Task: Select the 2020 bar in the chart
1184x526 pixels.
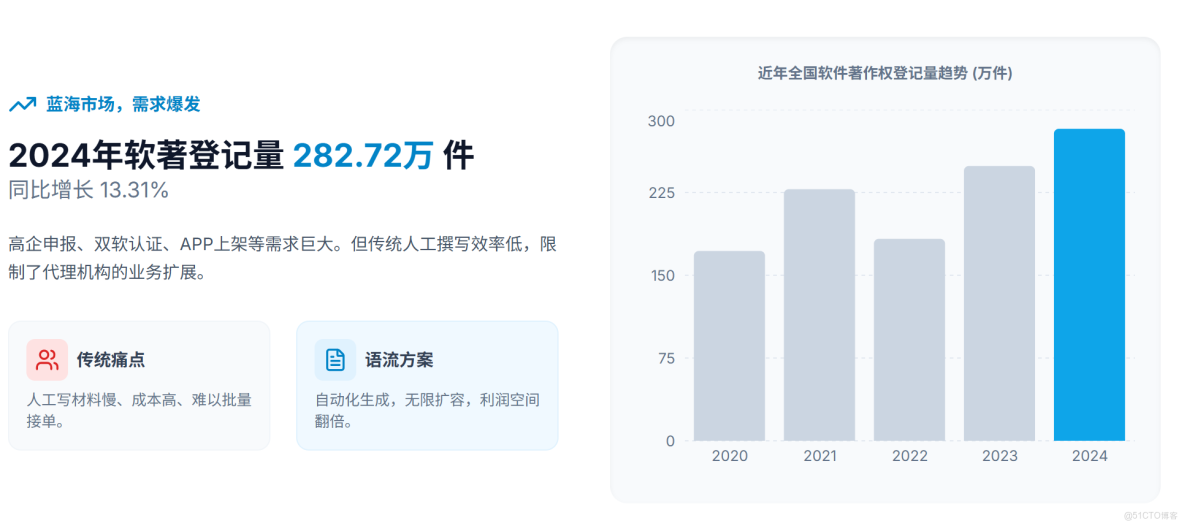Action: coord(729,346)
